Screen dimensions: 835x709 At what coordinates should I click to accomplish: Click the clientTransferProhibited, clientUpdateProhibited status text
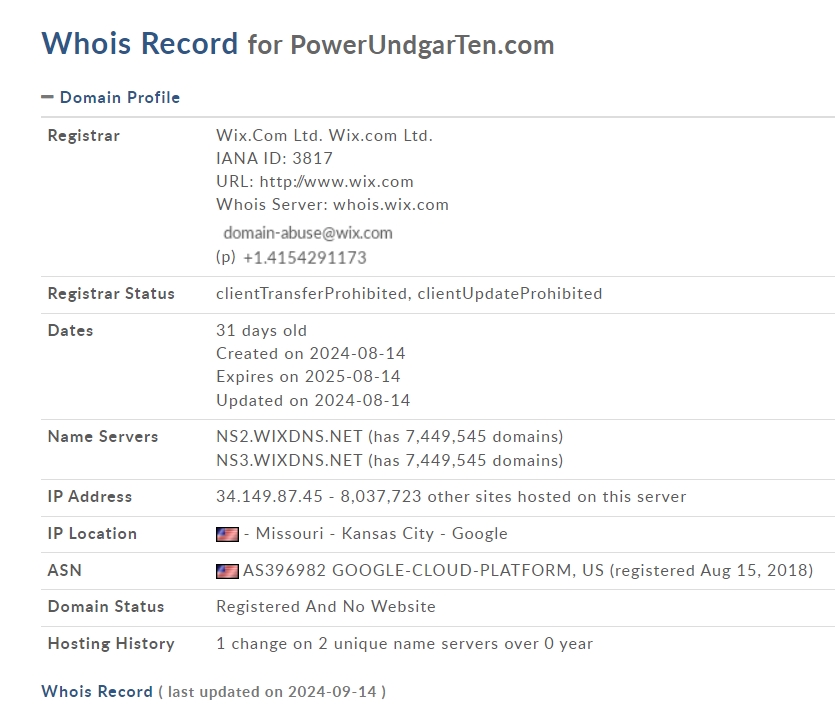(409, 294)
